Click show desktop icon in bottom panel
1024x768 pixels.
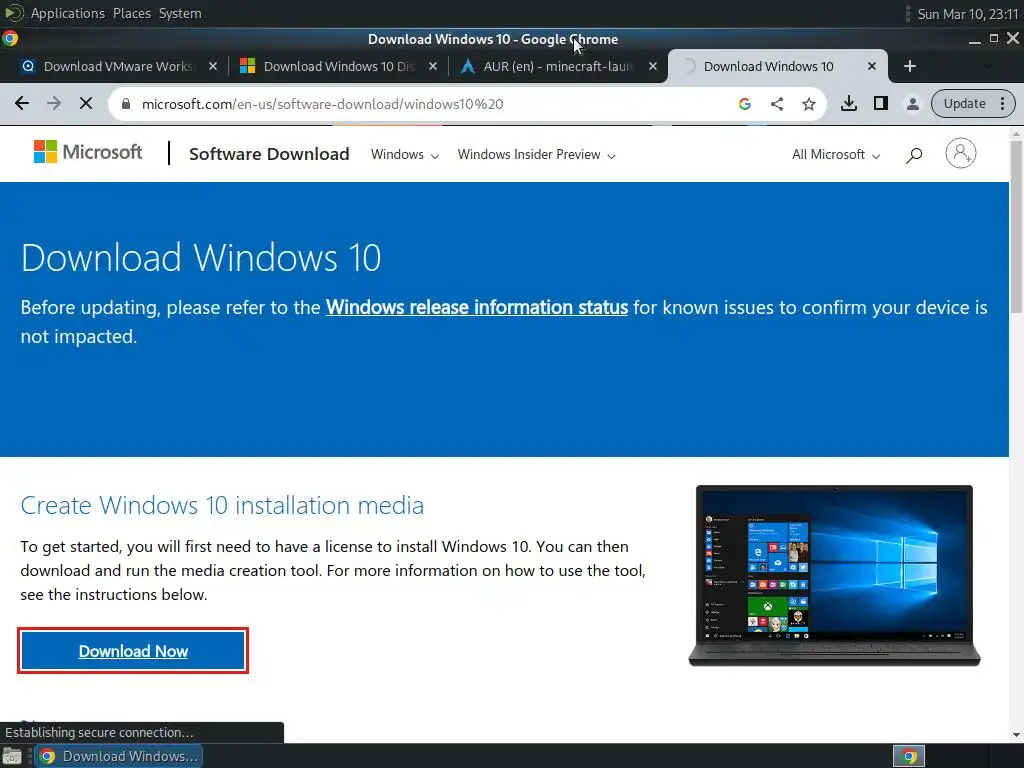pos(12,756)
